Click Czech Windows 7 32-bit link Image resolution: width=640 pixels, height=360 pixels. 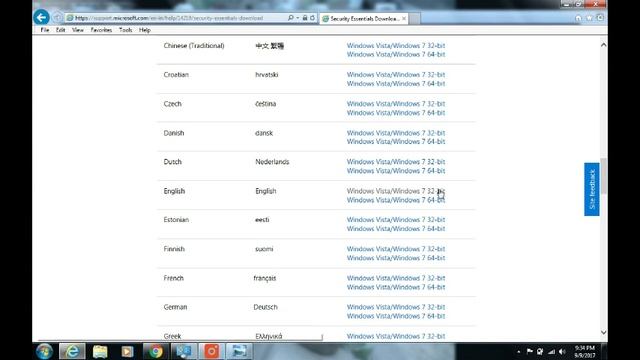[x=396, y=104]
